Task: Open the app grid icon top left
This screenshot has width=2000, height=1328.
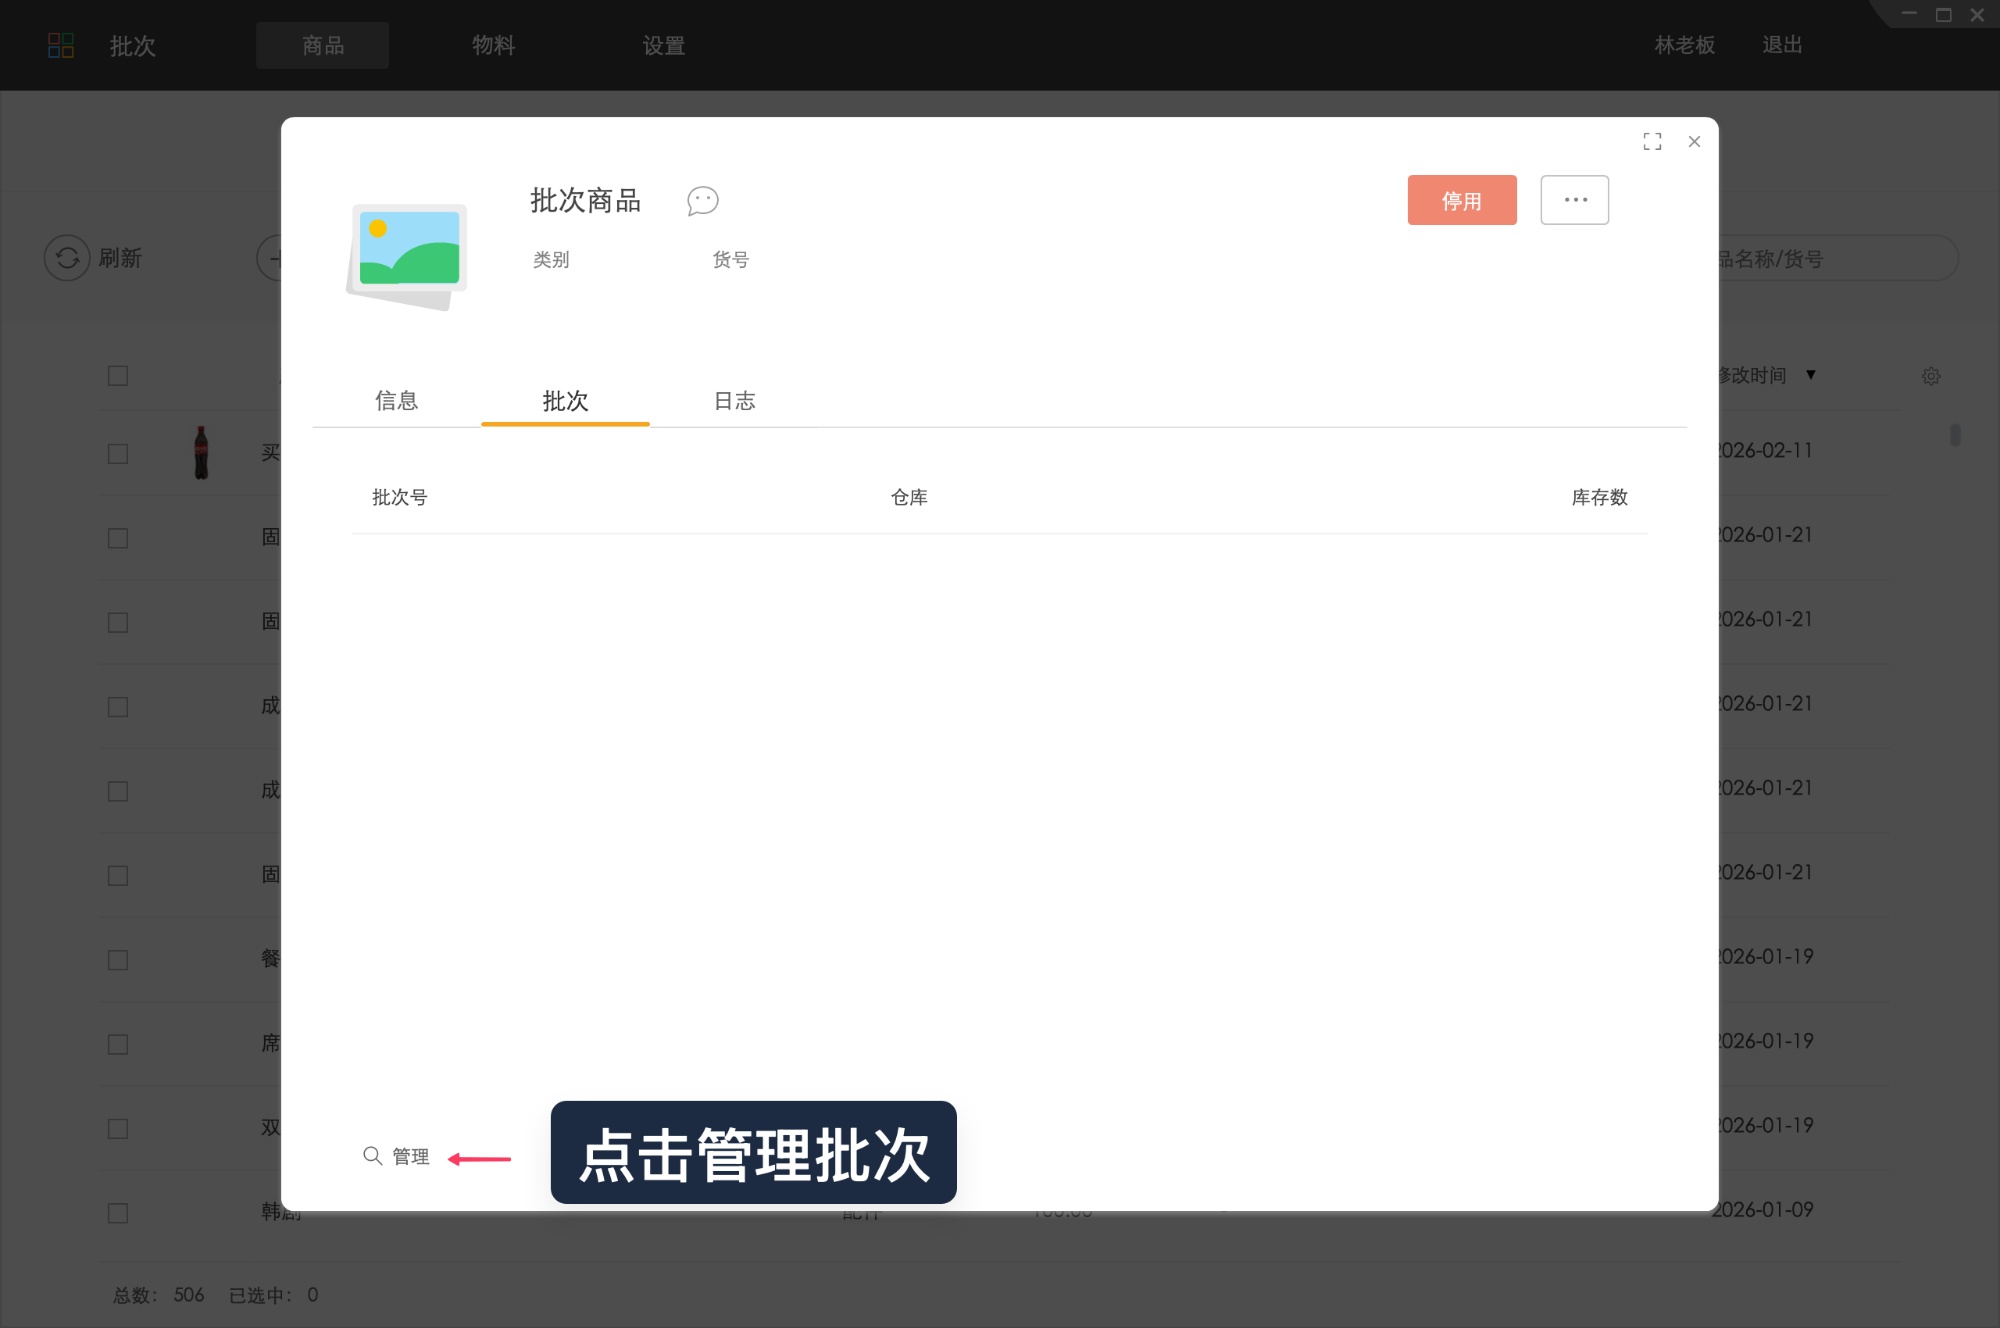Action: 61,45
